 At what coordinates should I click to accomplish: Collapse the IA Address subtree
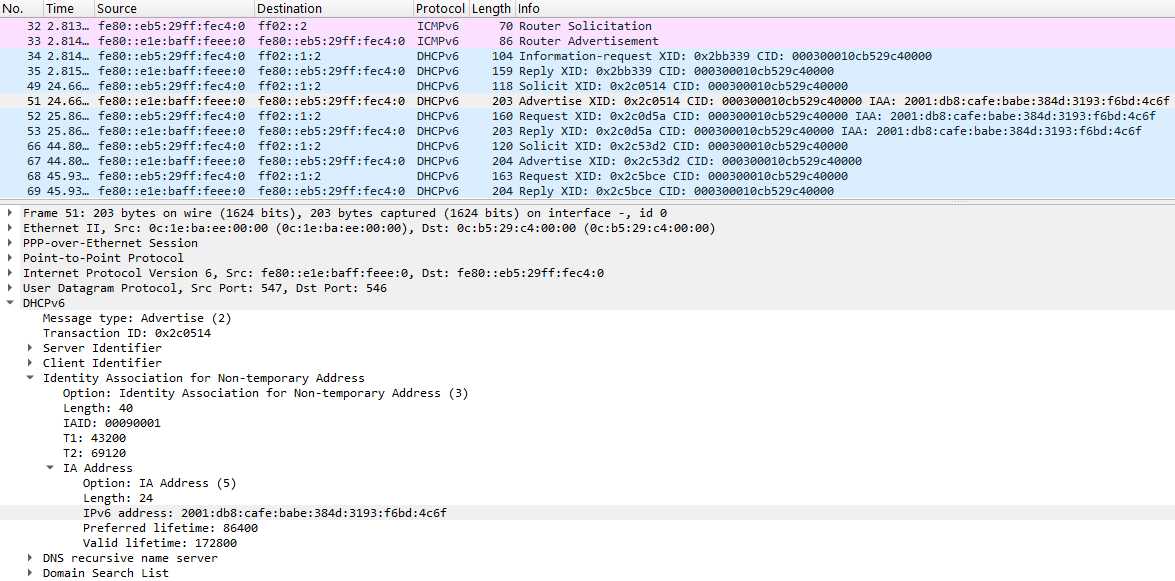50,468
